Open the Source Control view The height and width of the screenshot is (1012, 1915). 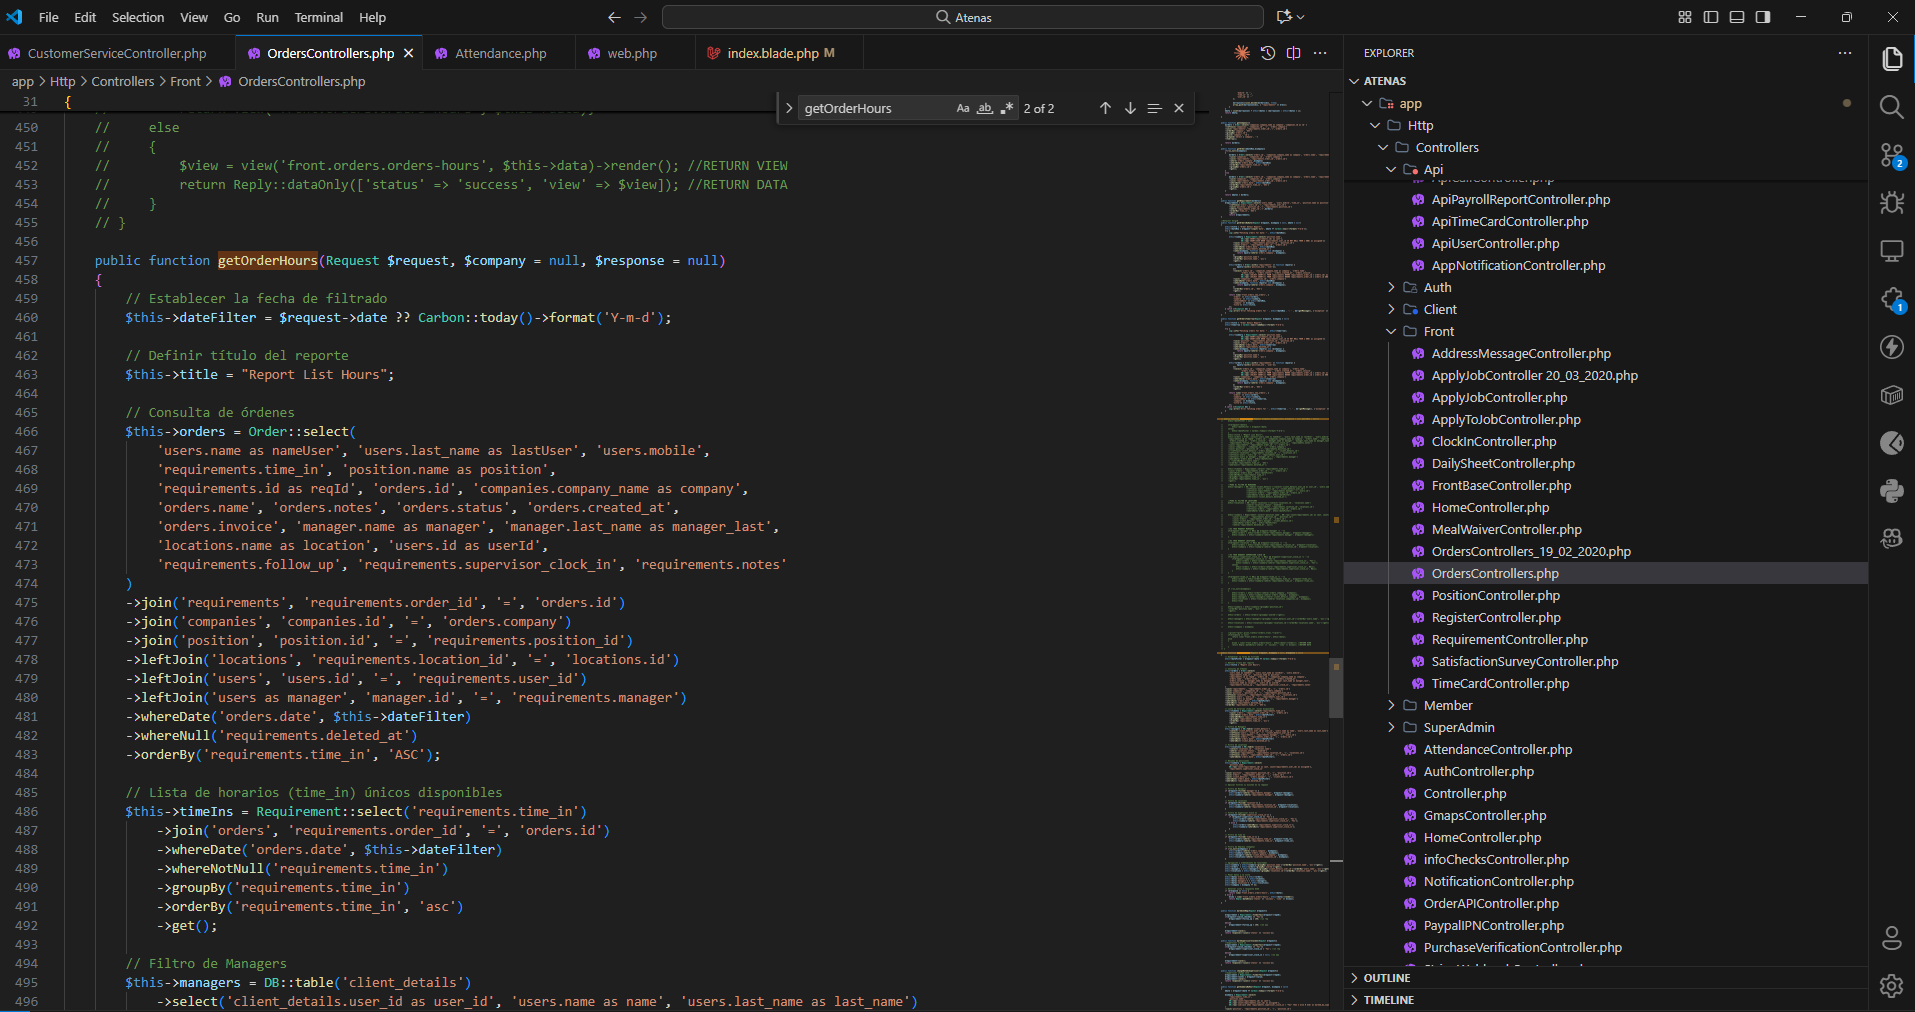tap(1891, 155)
